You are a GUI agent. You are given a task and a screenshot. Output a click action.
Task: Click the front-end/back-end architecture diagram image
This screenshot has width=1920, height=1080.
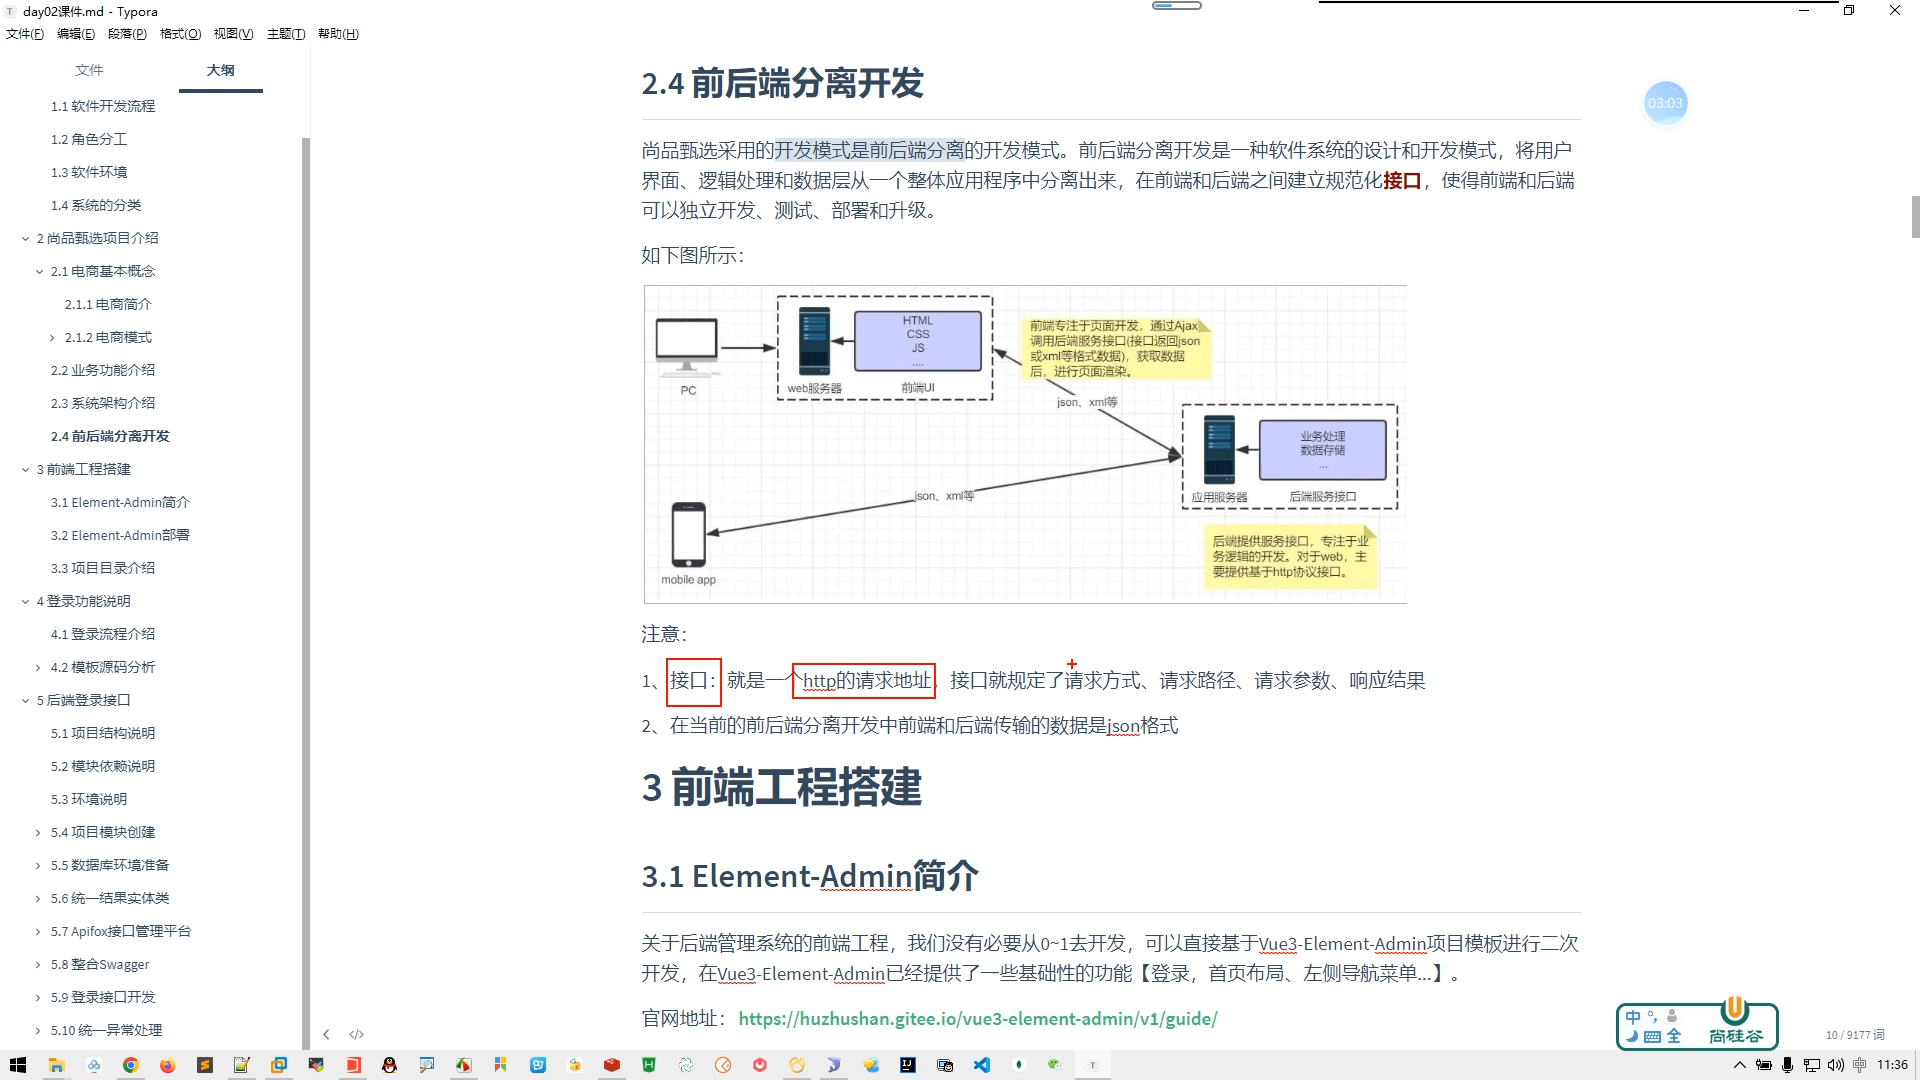point(1025,444)
